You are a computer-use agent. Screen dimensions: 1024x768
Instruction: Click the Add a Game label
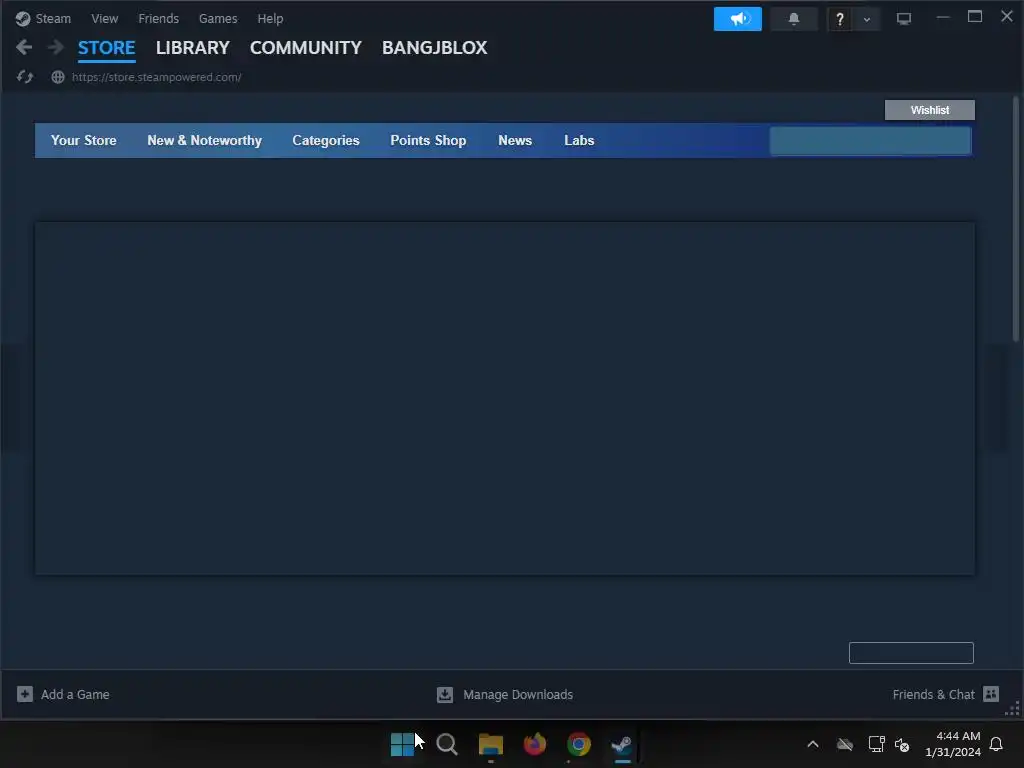(75, 694)
